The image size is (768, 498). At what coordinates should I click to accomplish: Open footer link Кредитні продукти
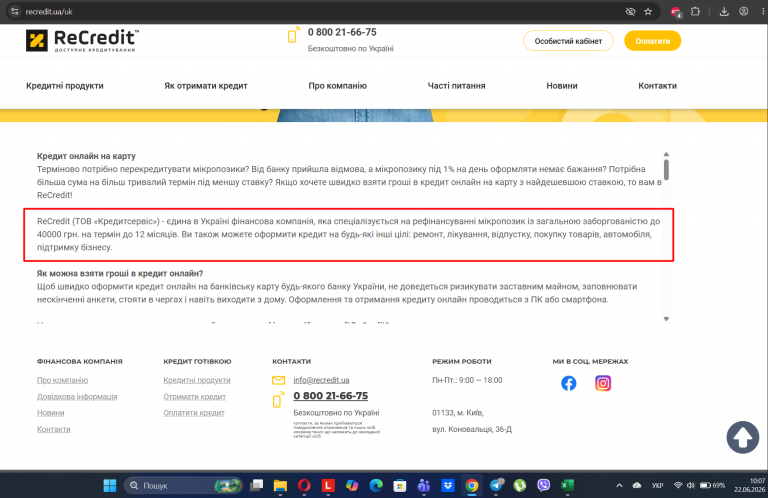click(197, 380)
